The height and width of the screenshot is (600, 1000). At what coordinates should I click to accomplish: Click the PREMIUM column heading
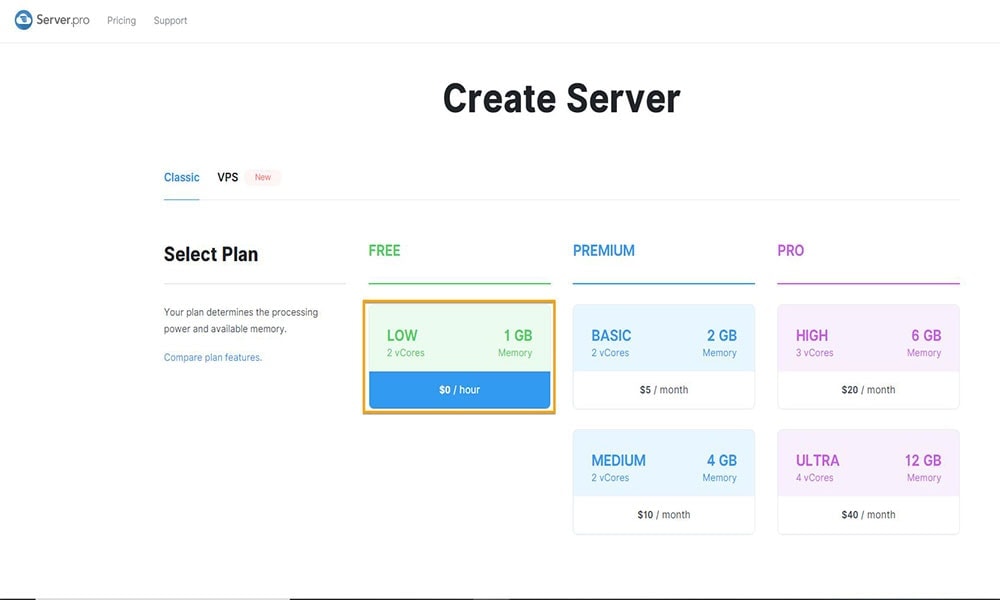(x=603, y=251)
